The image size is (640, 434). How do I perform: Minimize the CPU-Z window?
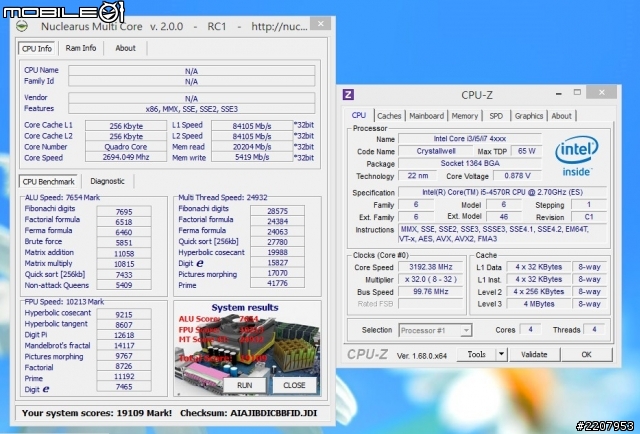[x=559, y=93]
